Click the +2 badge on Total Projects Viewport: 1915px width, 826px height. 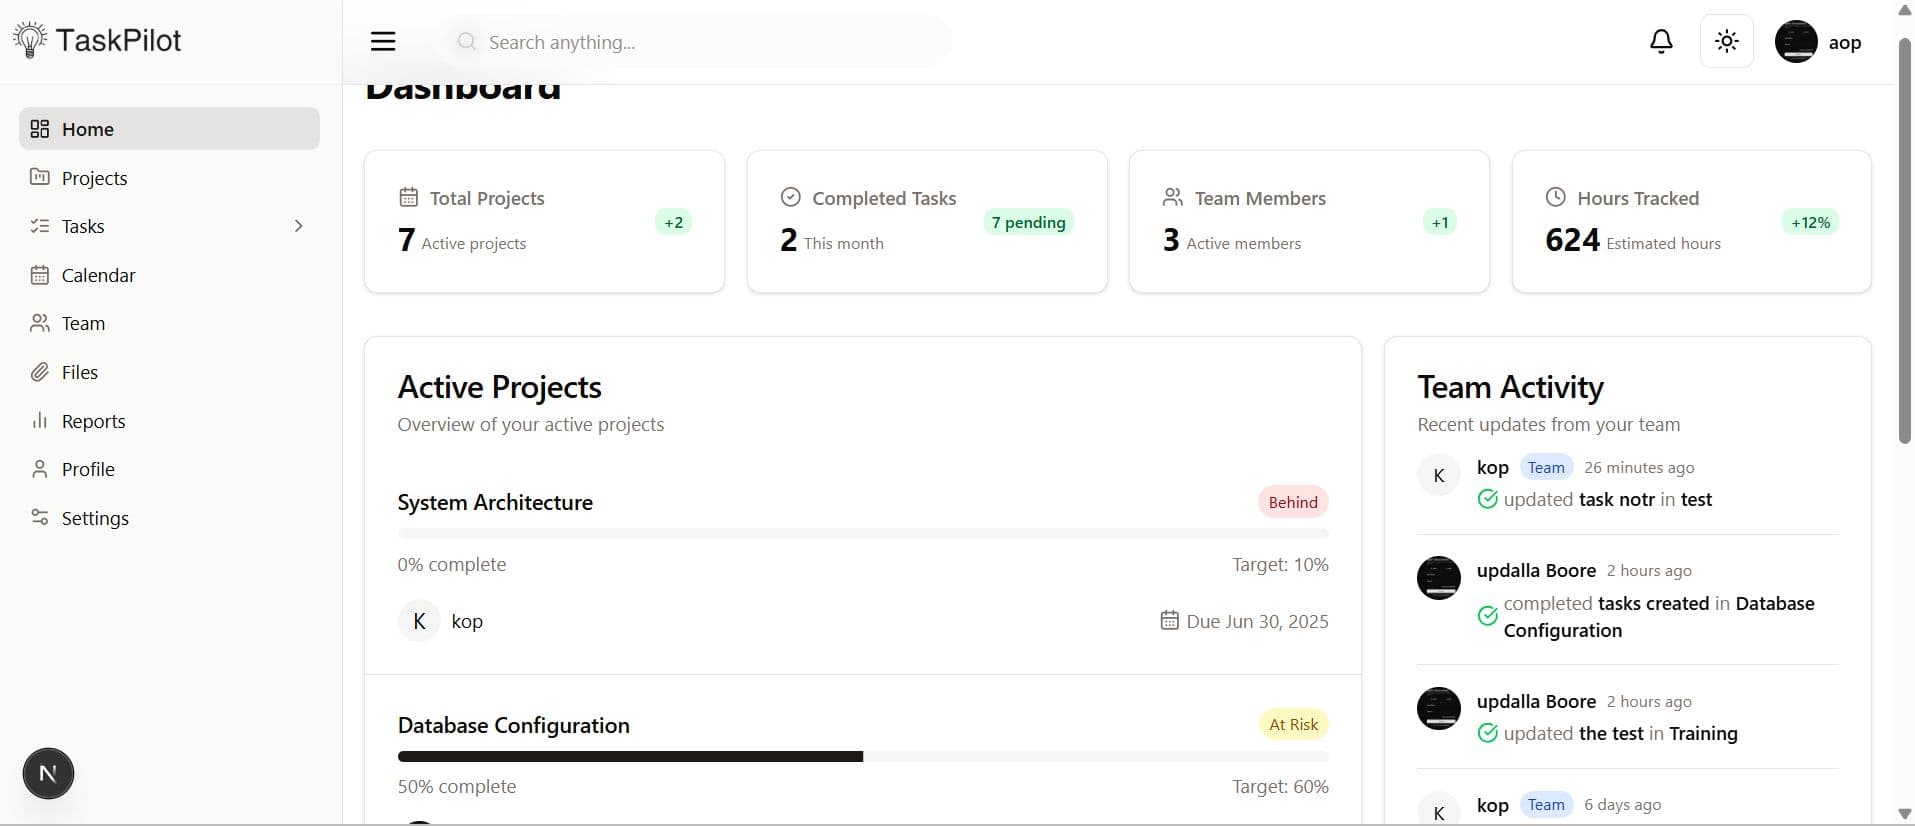pyautogui.click(x=674, y=222)
